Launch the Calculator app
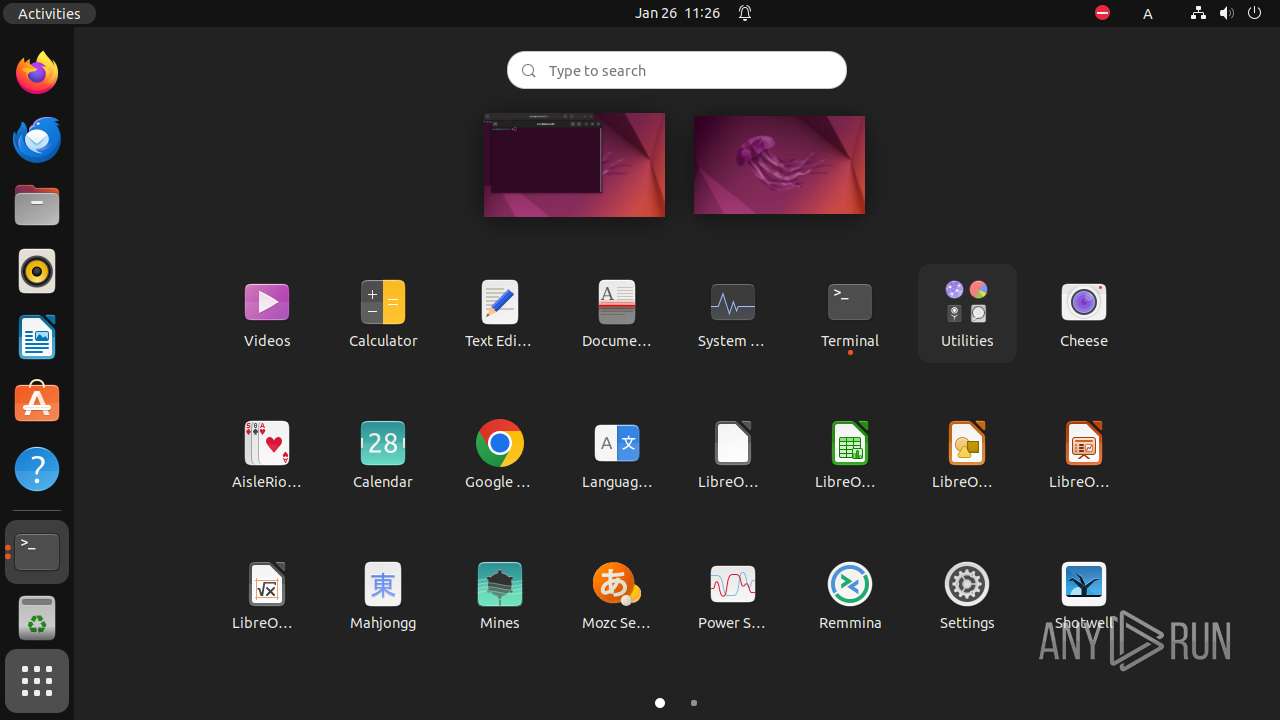Viewport: 1280px width, 720px height. click(x=383, y=313)
